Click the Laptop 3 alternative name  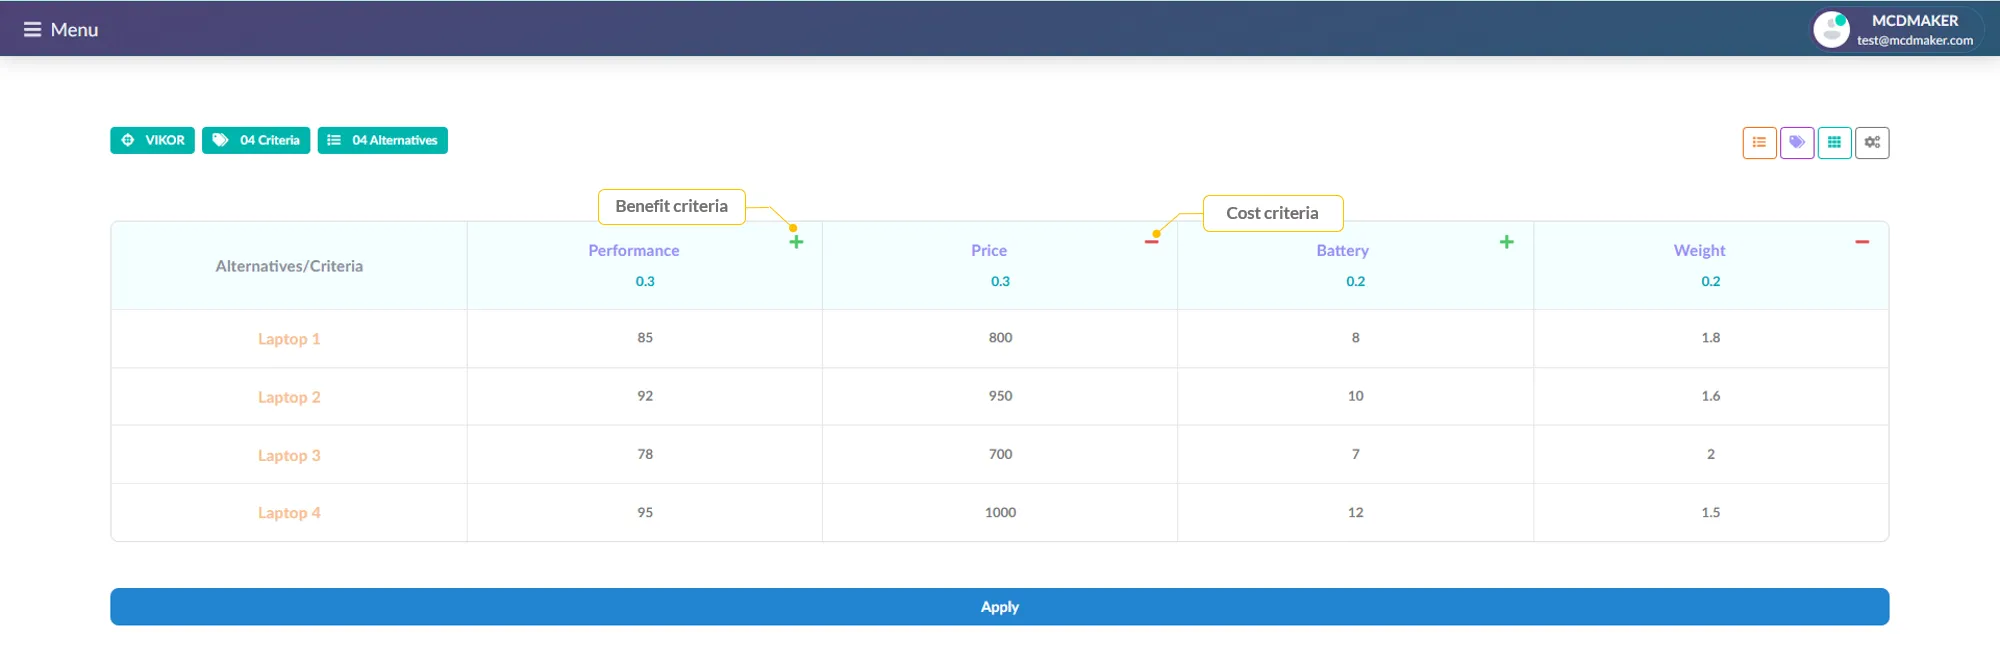tap(289, 455)
